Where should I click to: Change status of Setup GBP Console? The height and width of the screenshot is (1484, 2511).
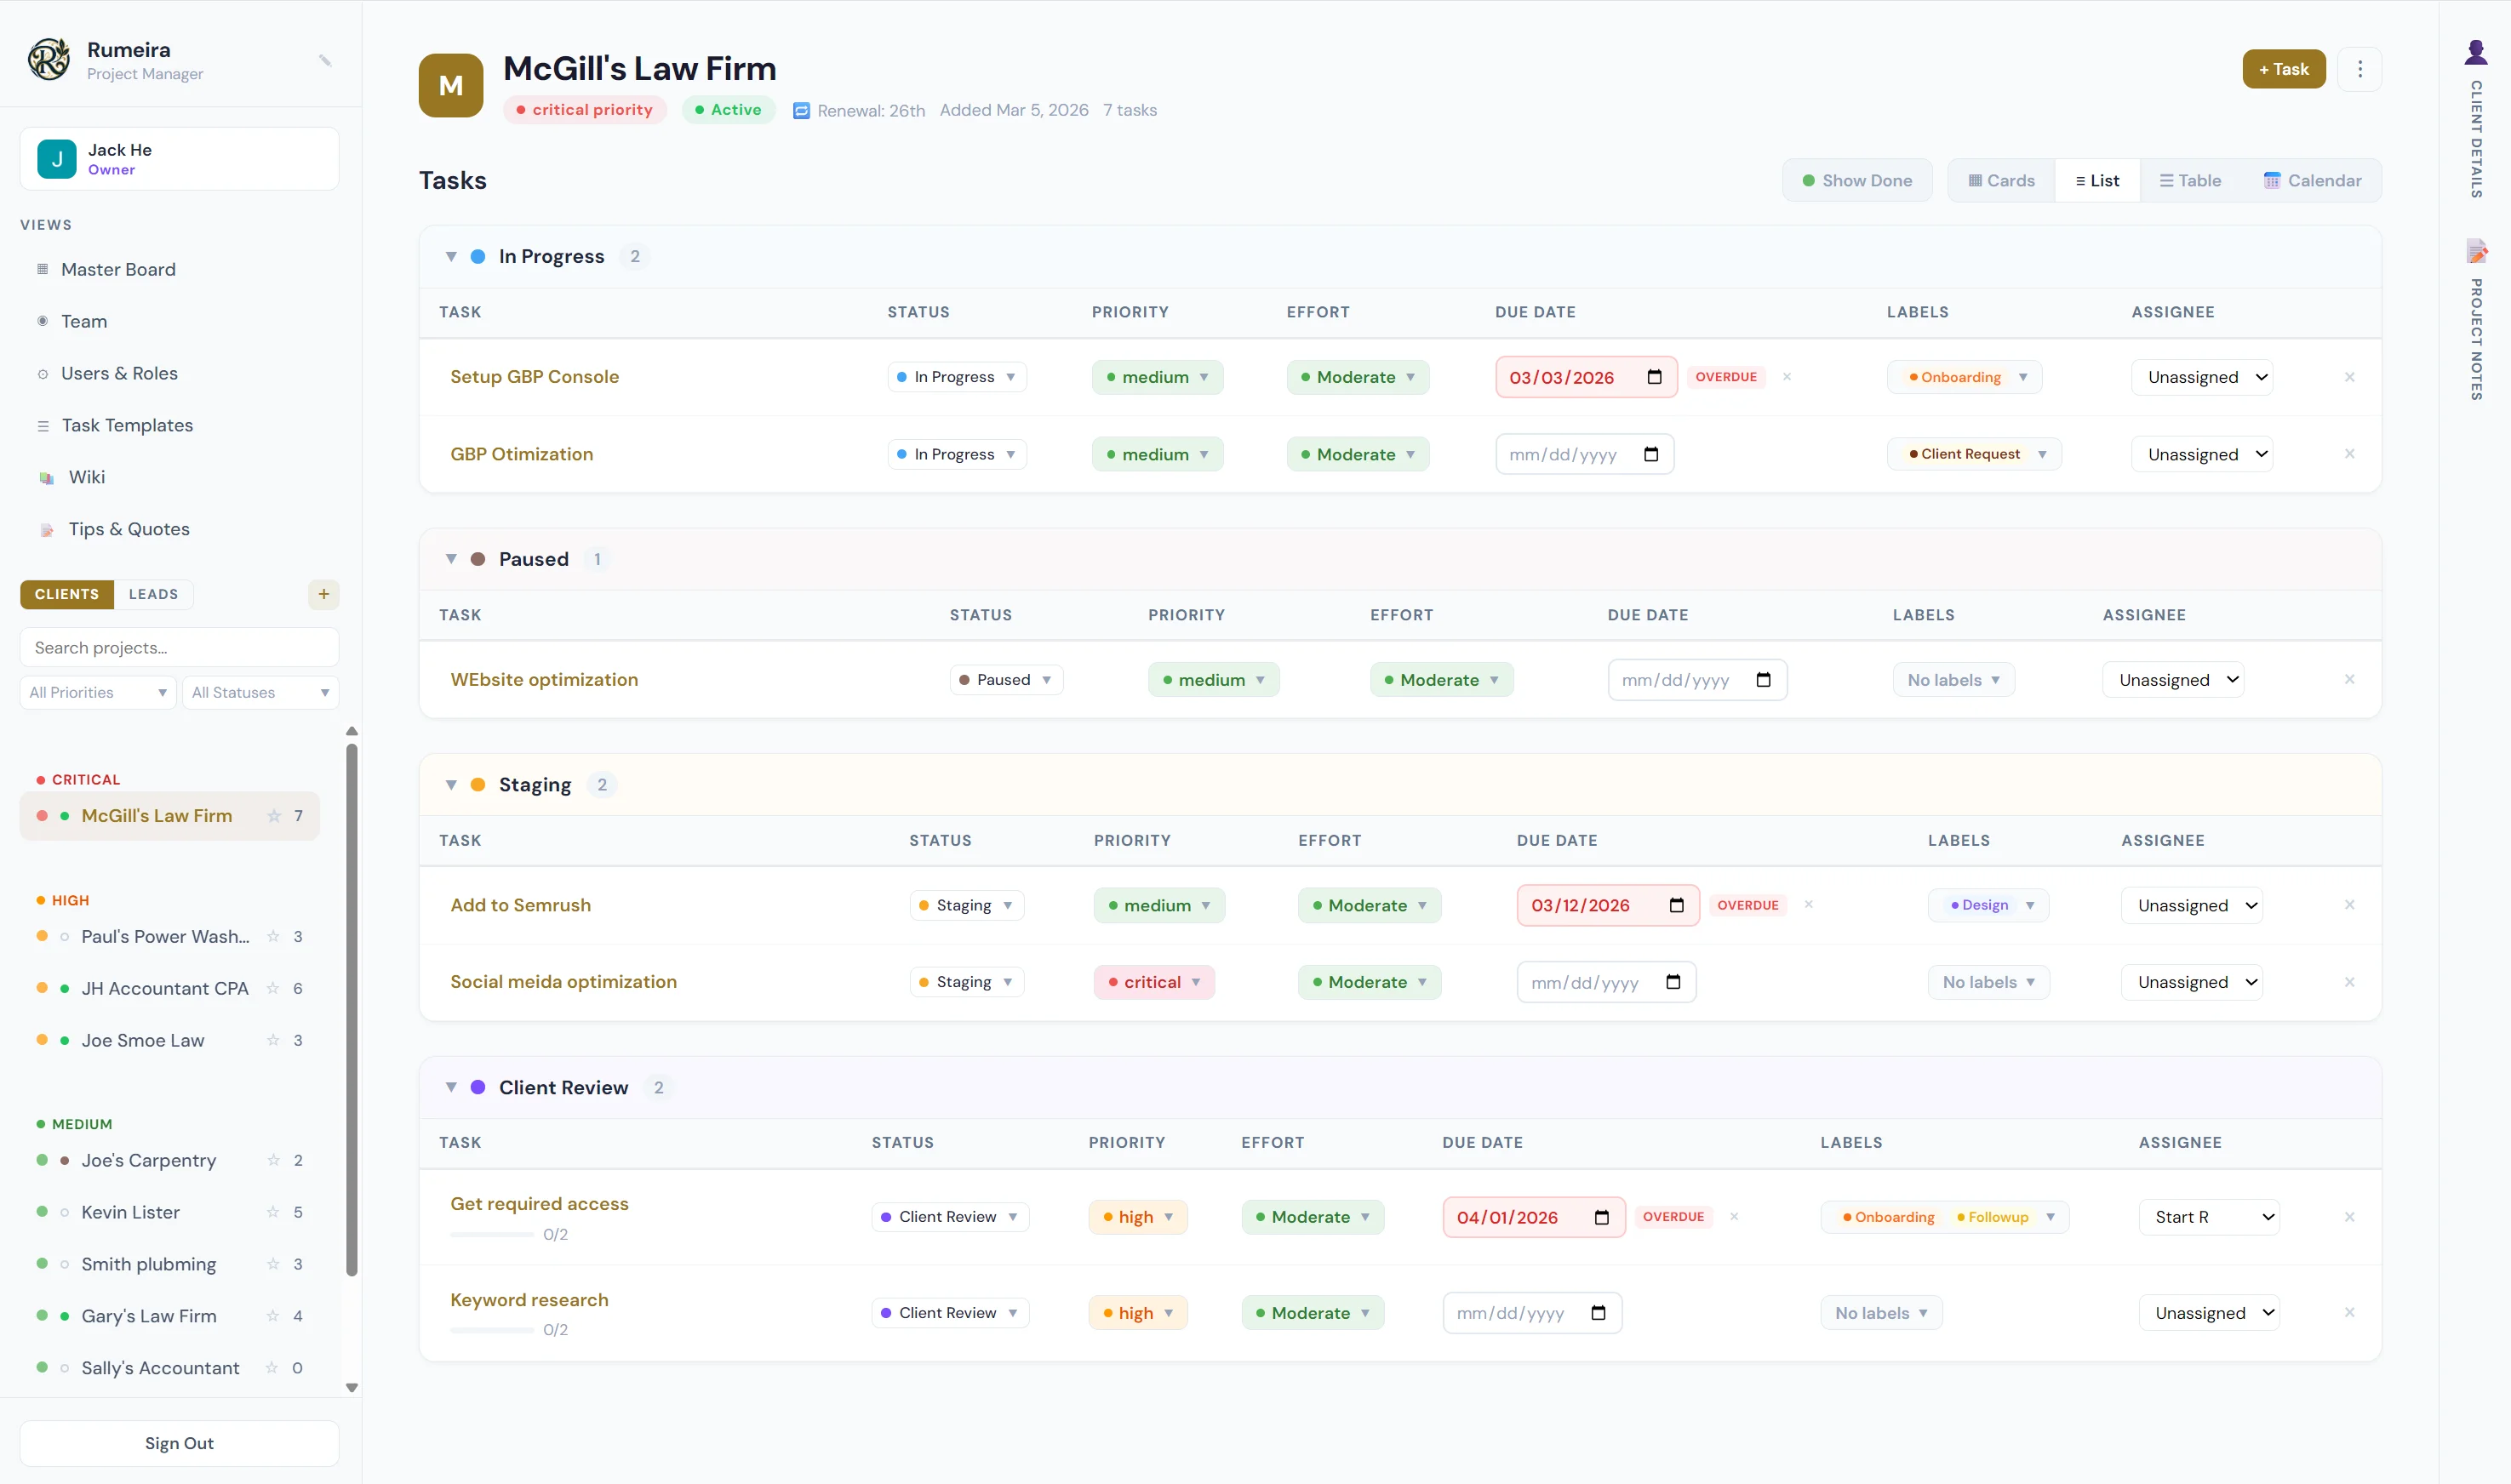coord(957,377)
